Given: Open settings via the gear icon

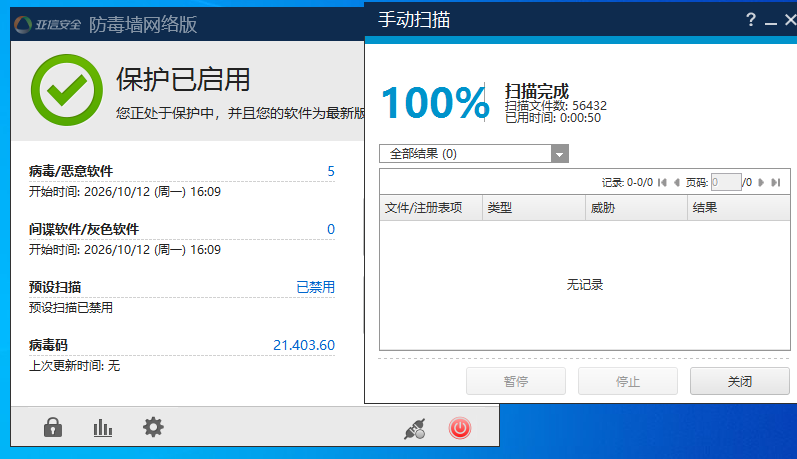Looking at the screenshot, I should tap(153, 427).
